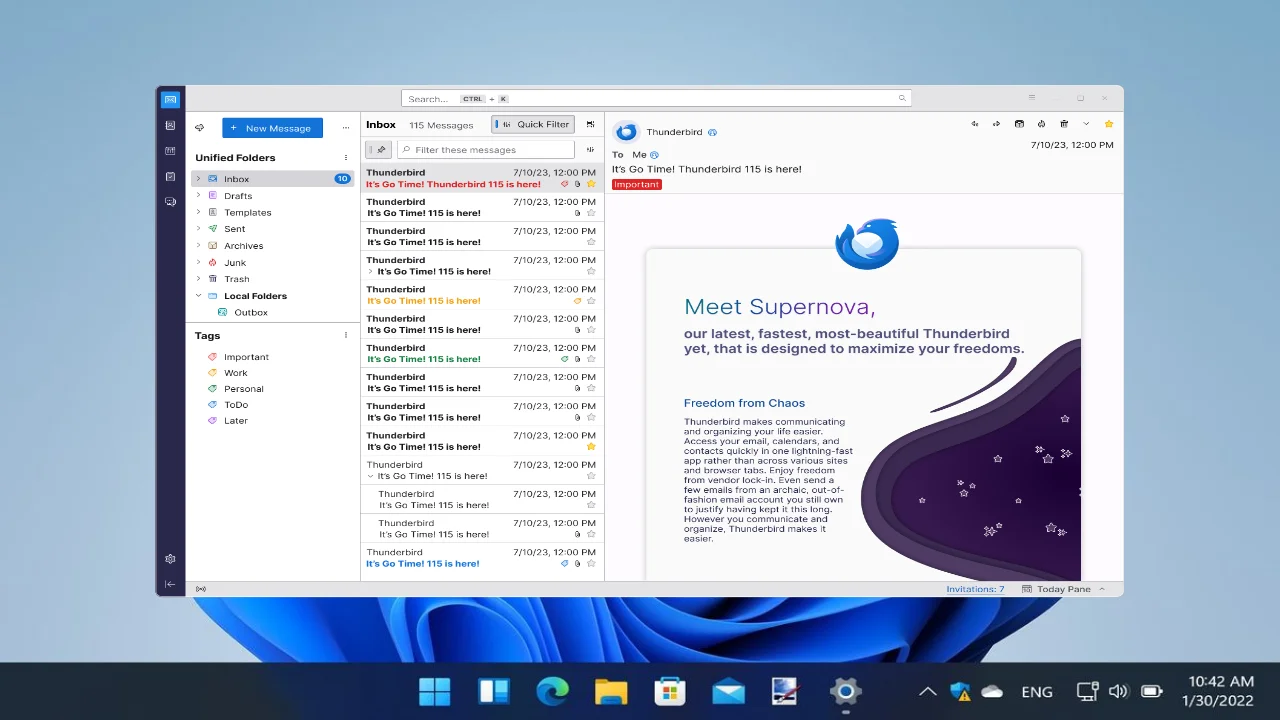The image size is (1280, 720).
Task: Open quick filter bar options icon
Action: coord(590,149)
